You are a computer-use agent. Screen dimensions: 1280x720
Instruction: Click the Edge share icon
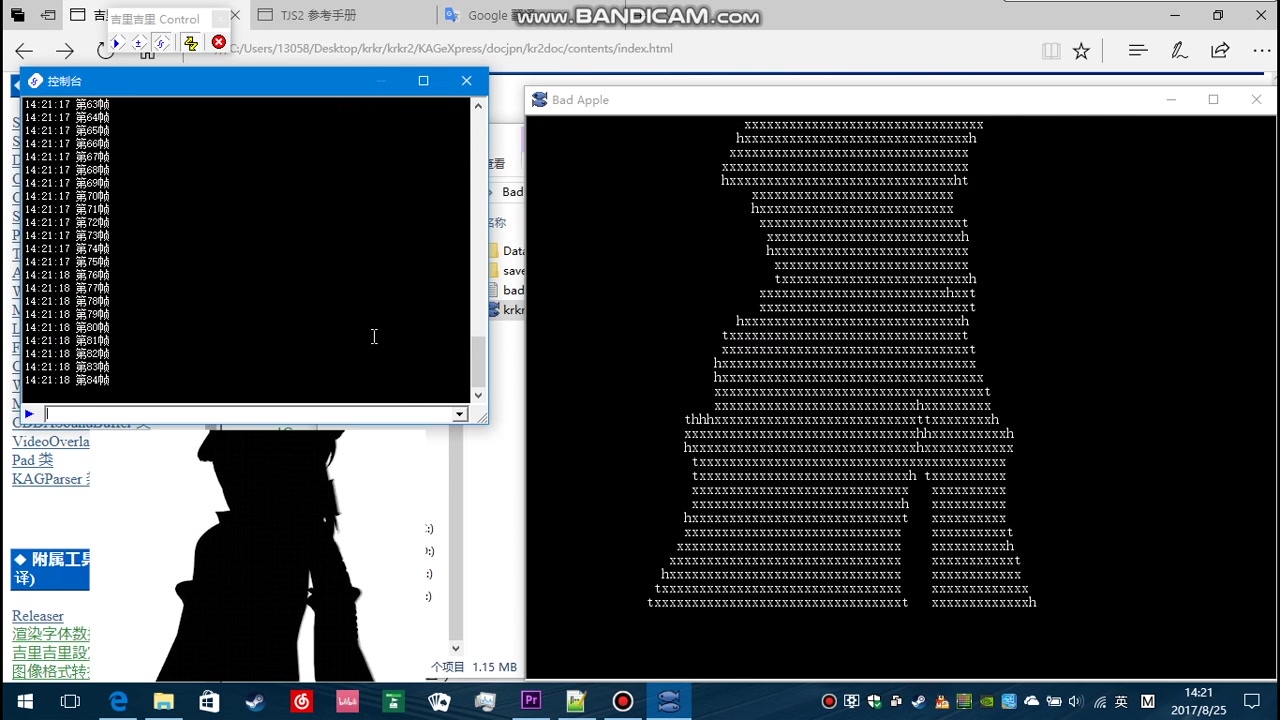1220,50
